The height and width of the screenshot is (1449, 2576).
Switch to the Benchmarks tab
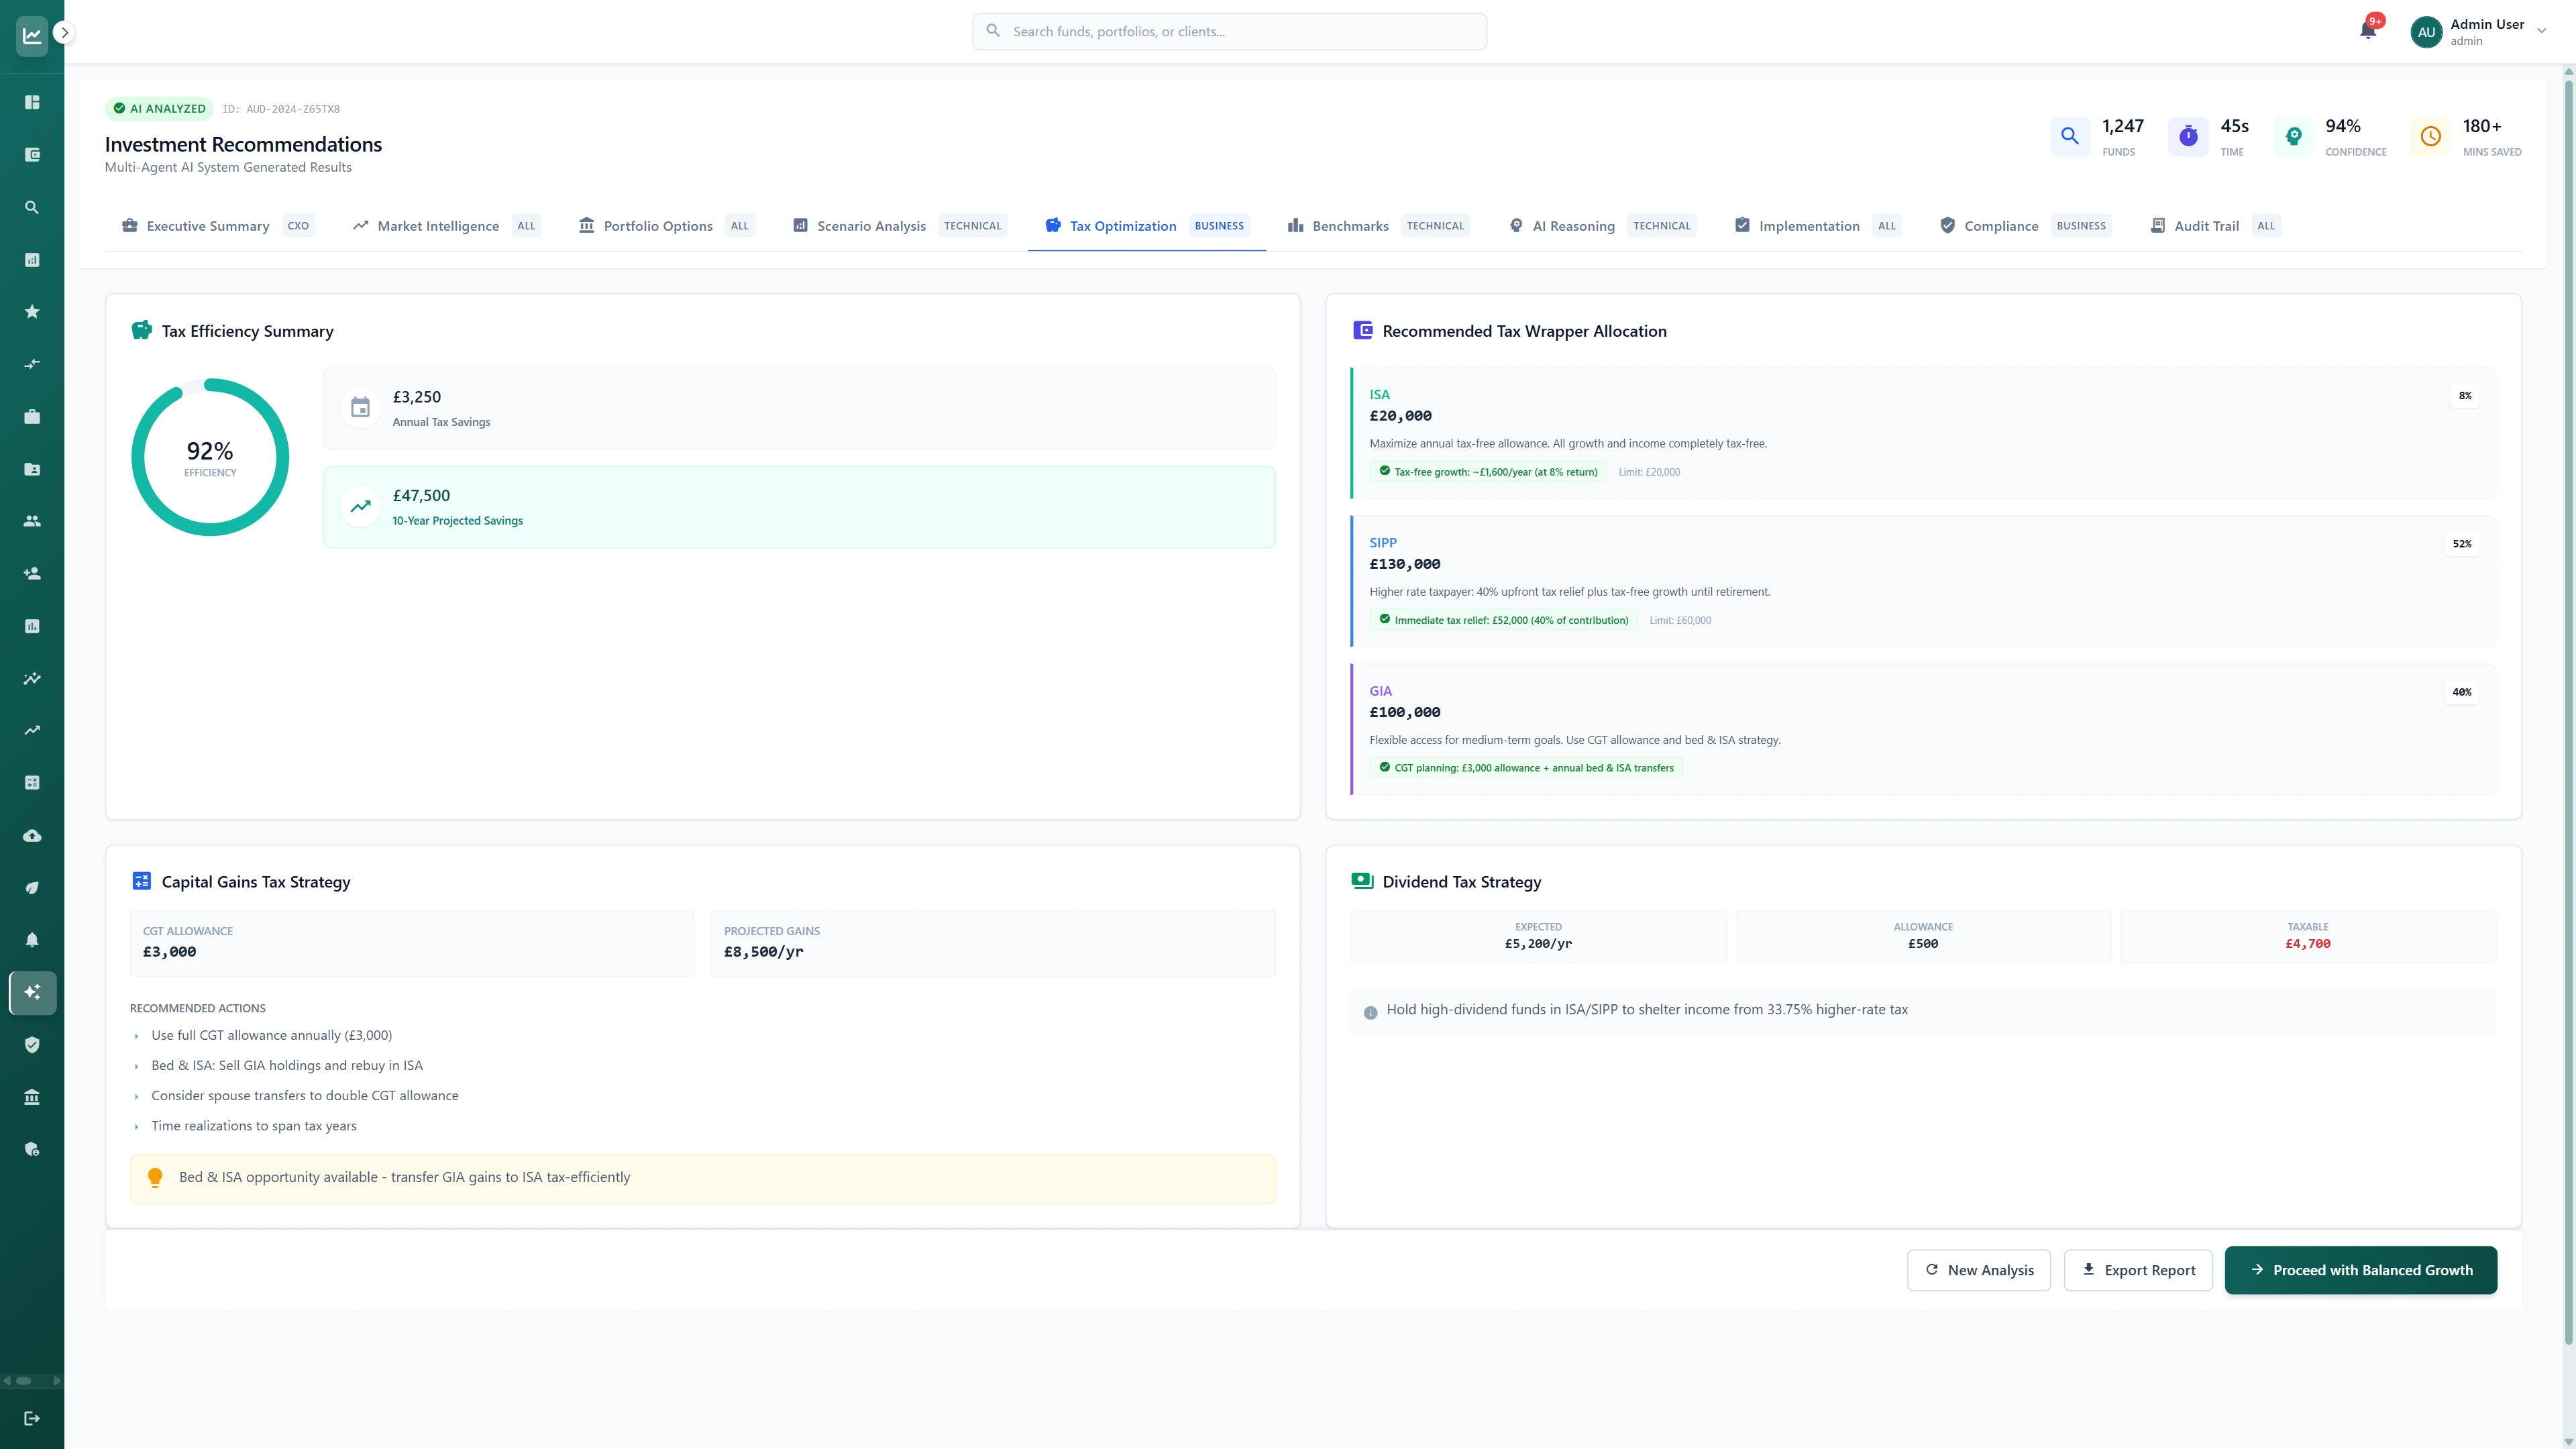1349,226
